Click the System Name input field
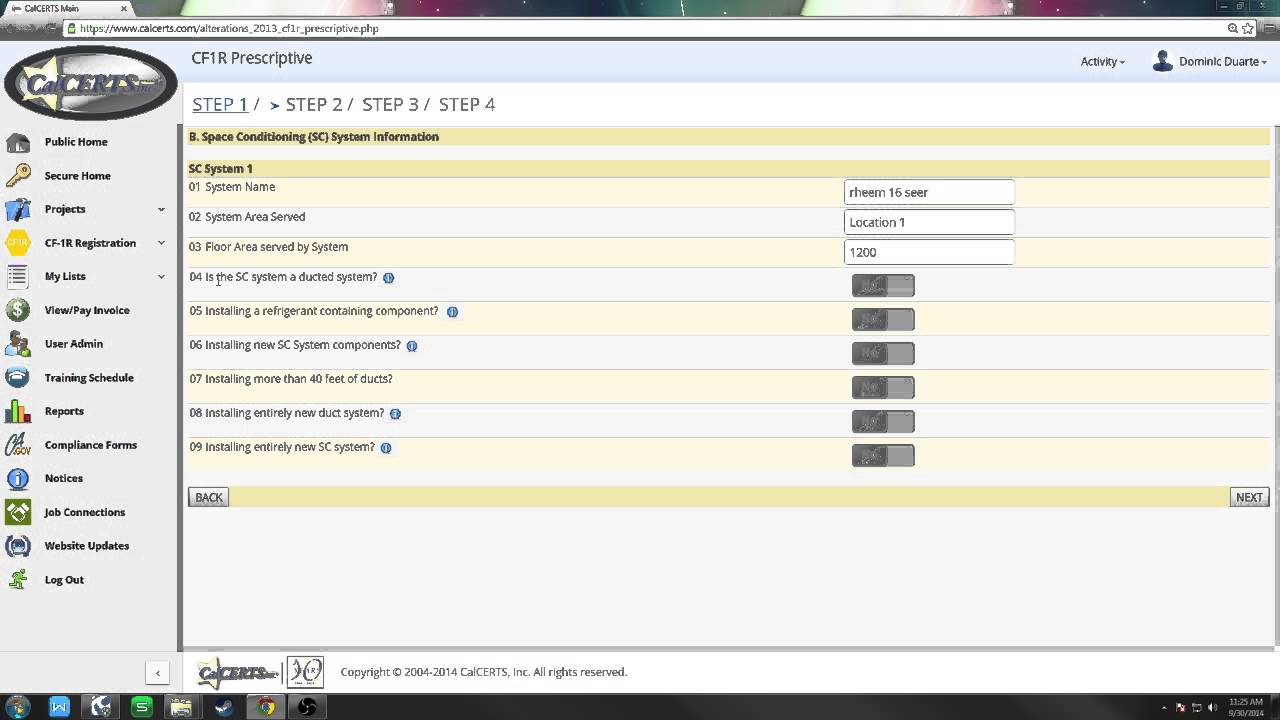1280x720 pixels. tap(929, 192)
